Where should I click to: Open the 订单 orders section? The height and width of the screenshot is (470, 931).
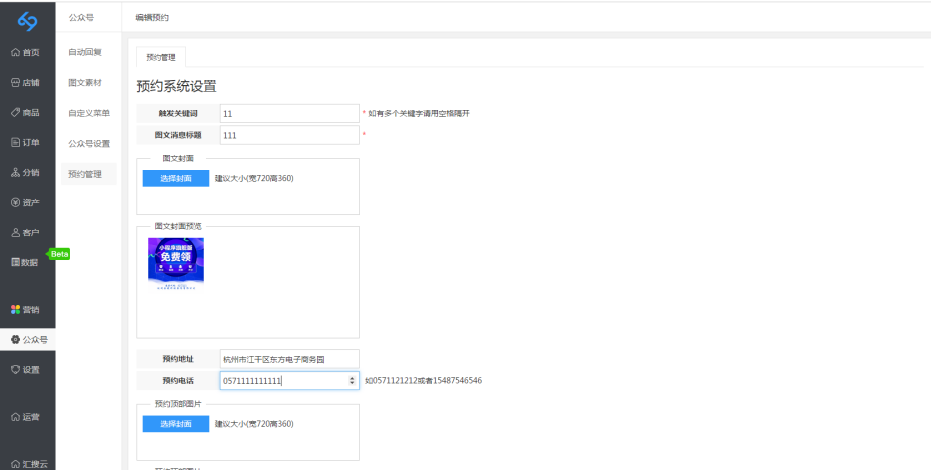click(27, 142)
